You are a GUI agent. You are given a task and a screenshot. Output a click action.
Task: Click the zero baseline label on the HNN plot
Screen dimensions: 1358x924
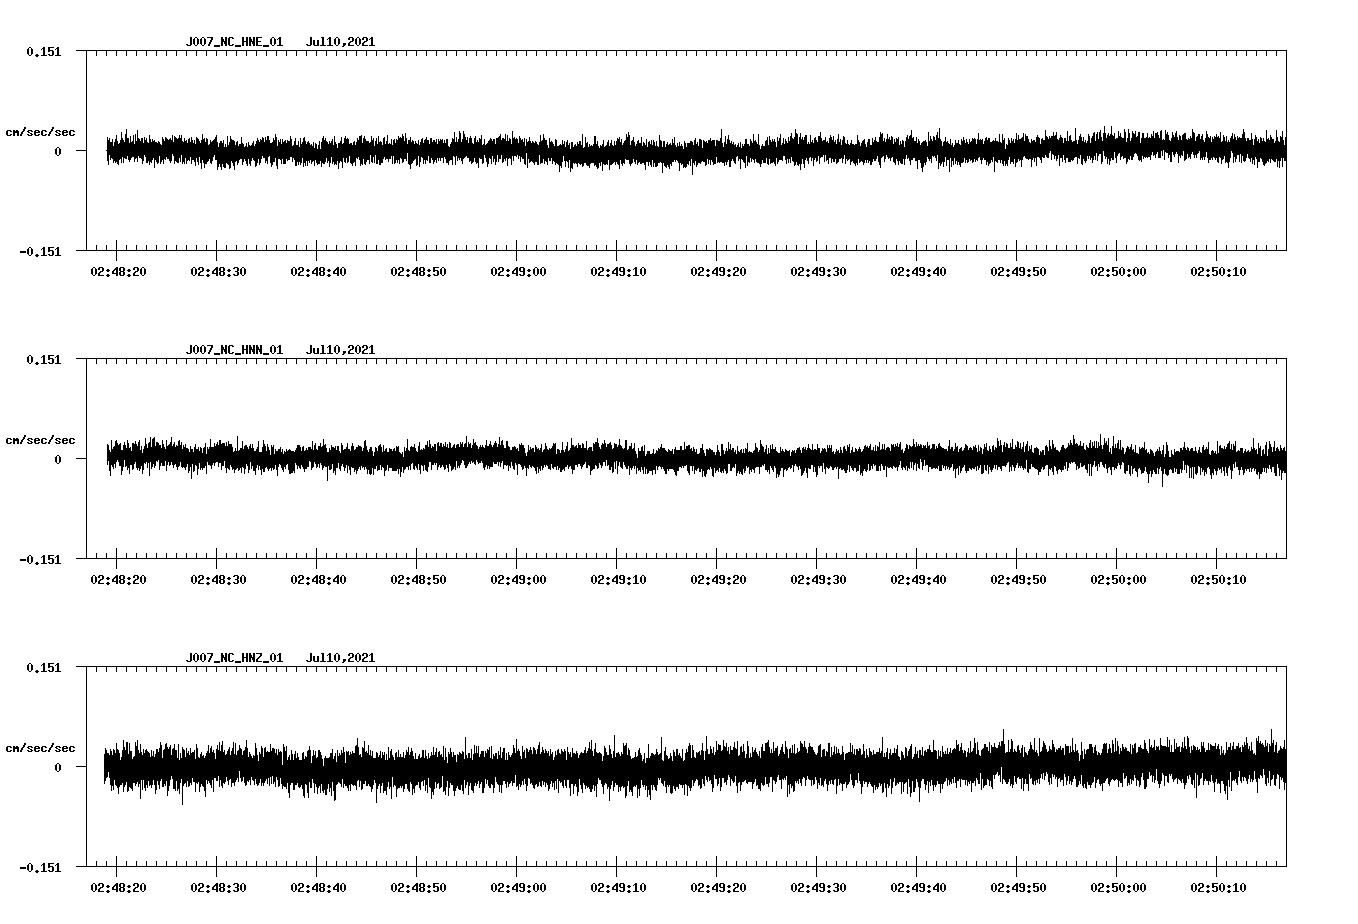click(63, 459)
